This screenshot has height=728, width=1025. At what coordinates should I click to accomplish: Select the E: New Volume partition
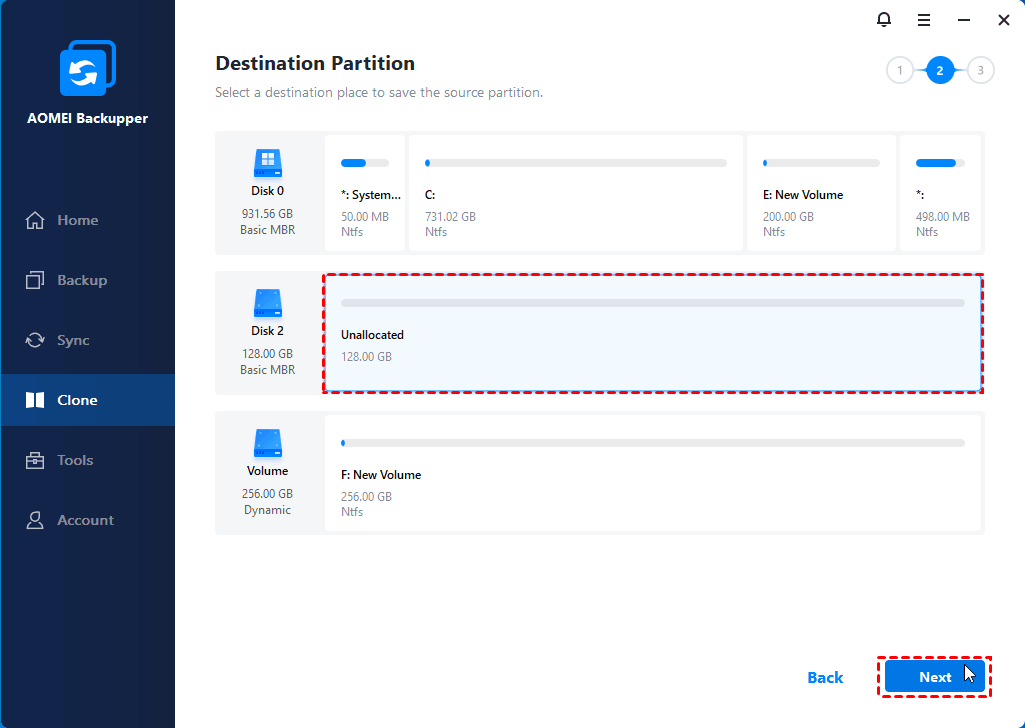821,193
